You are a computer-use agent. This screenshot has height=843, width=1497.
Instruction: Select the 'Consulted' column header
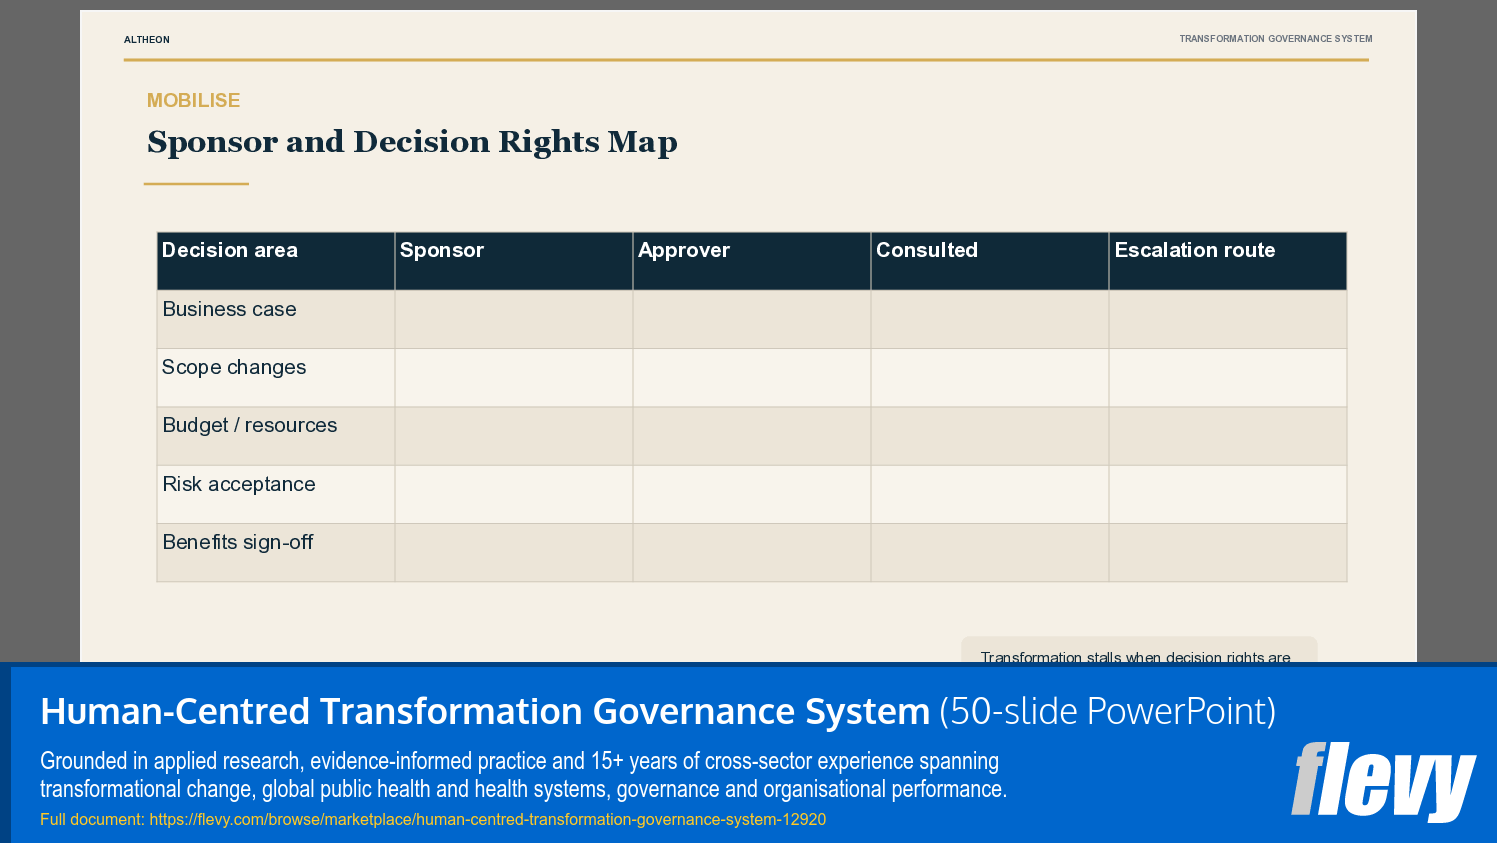(x=990, y=261)
